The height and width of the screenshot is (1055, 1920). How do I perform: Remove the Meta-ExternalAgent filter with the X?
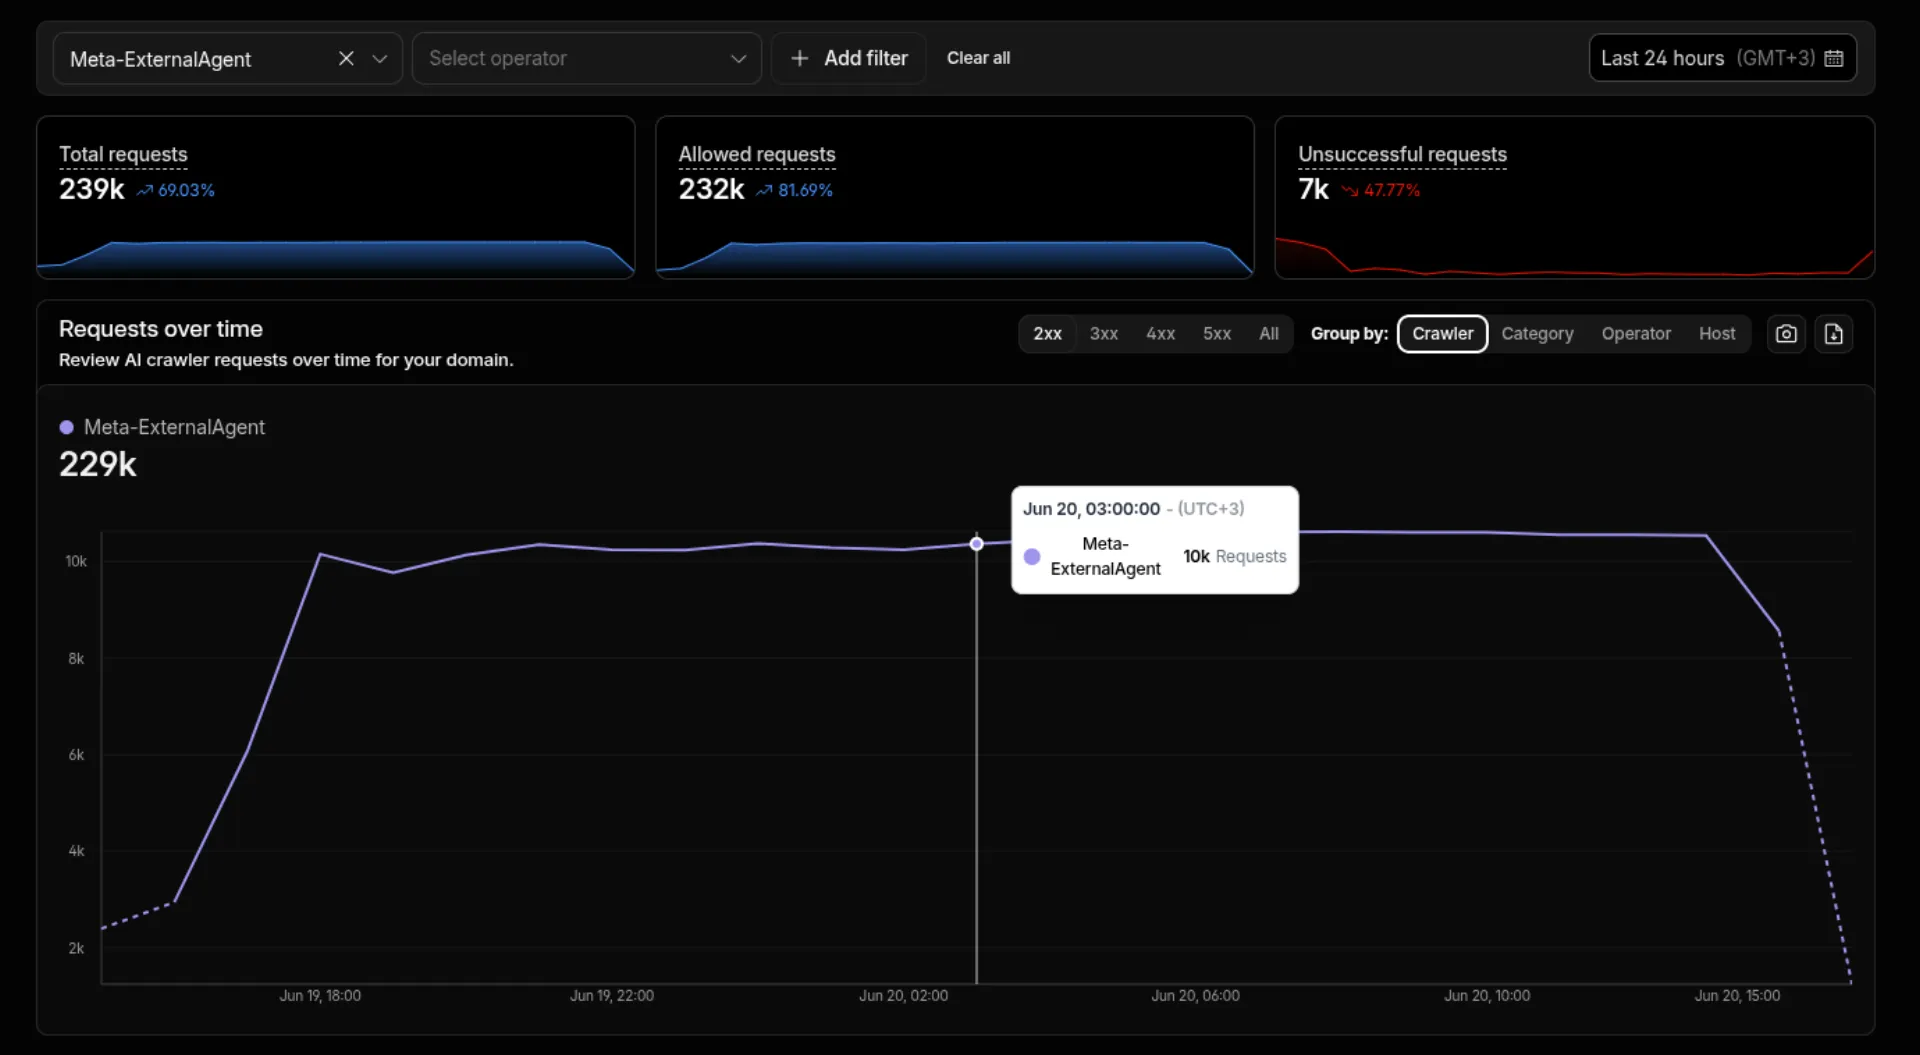(346, 59)
